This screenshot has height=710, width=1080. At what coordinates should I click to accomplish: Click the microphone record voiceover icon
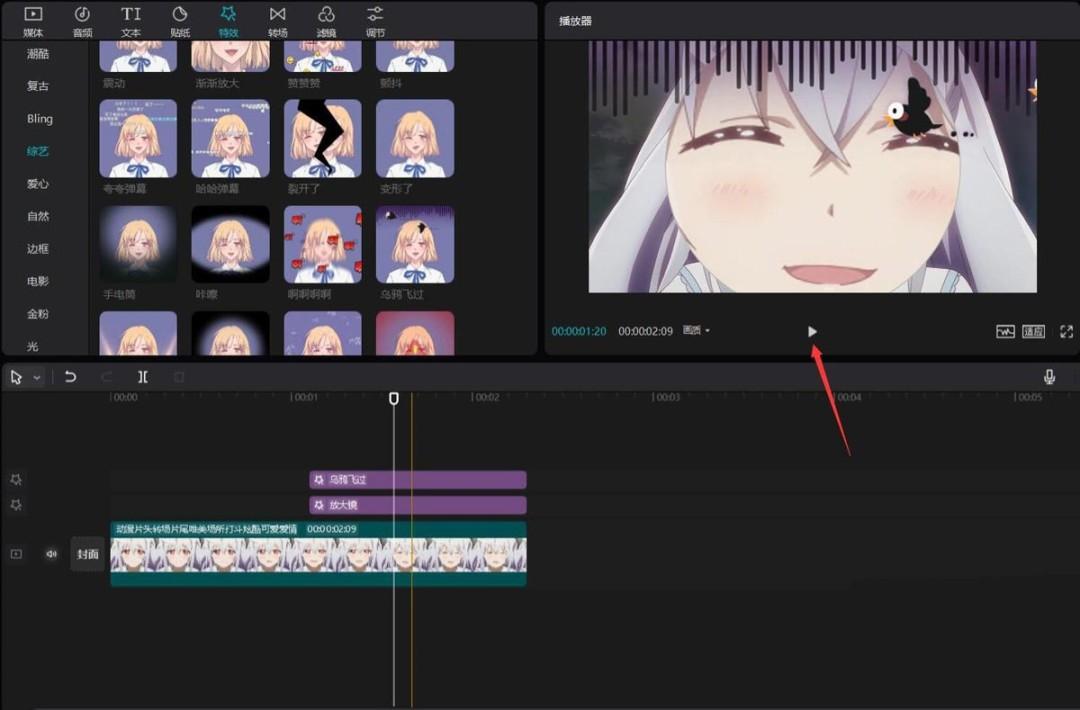[1049, 377]
